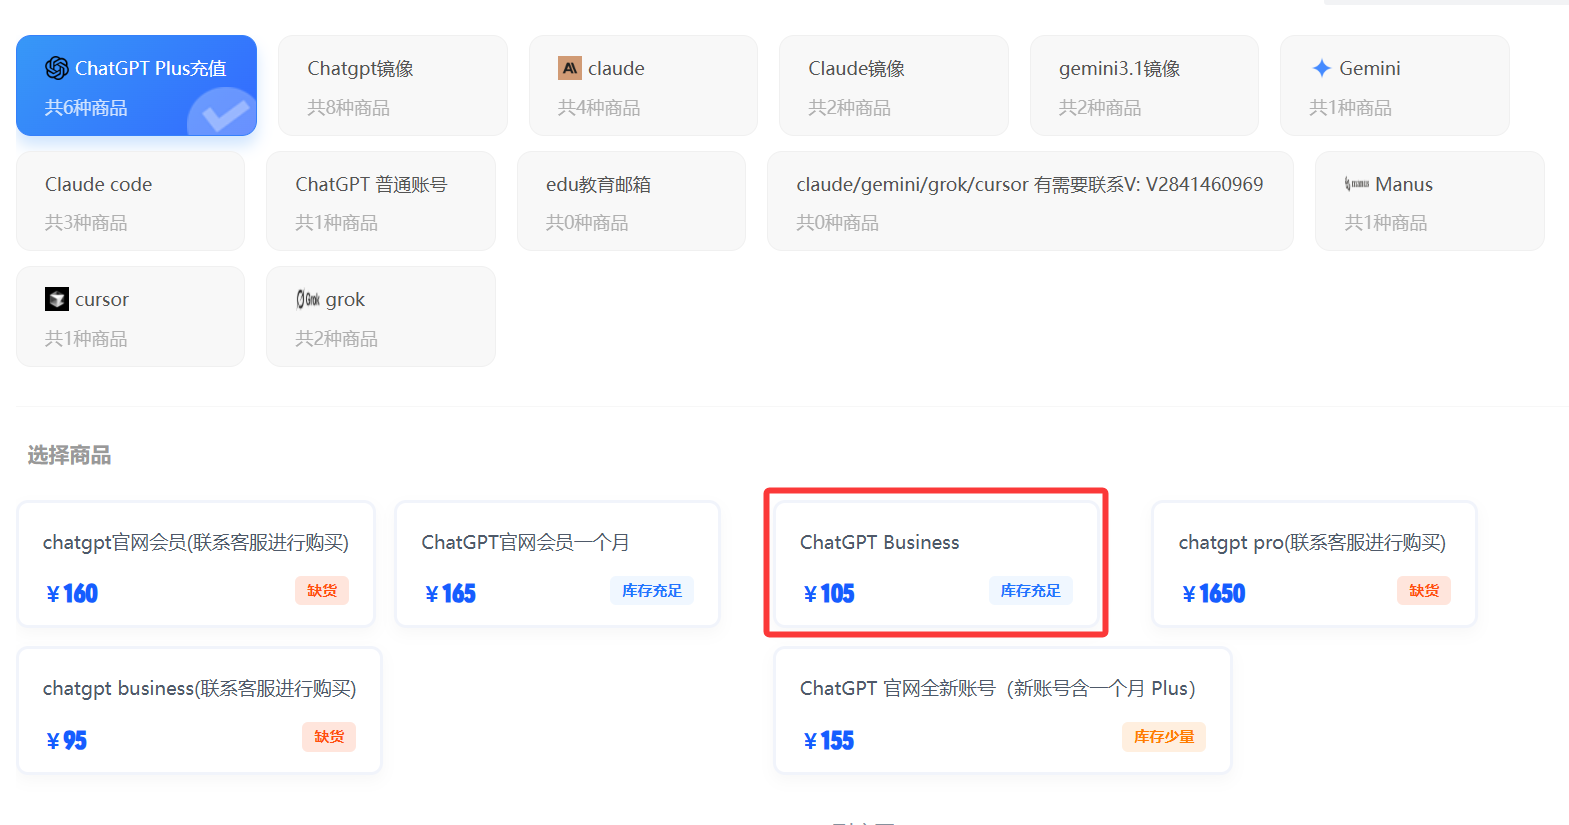Click 缺货 badge on chatgpt官网会员 card
This screenshot has width=1569, height=825.
[322, 591]
